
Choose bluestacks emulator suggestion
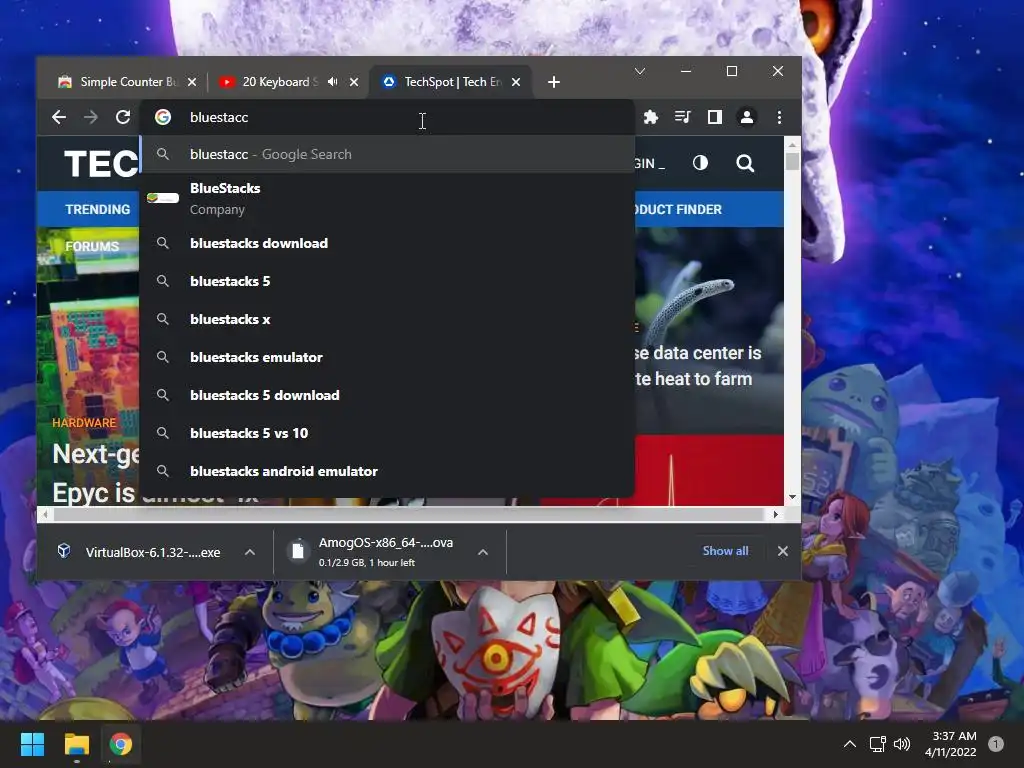(387, 357)
